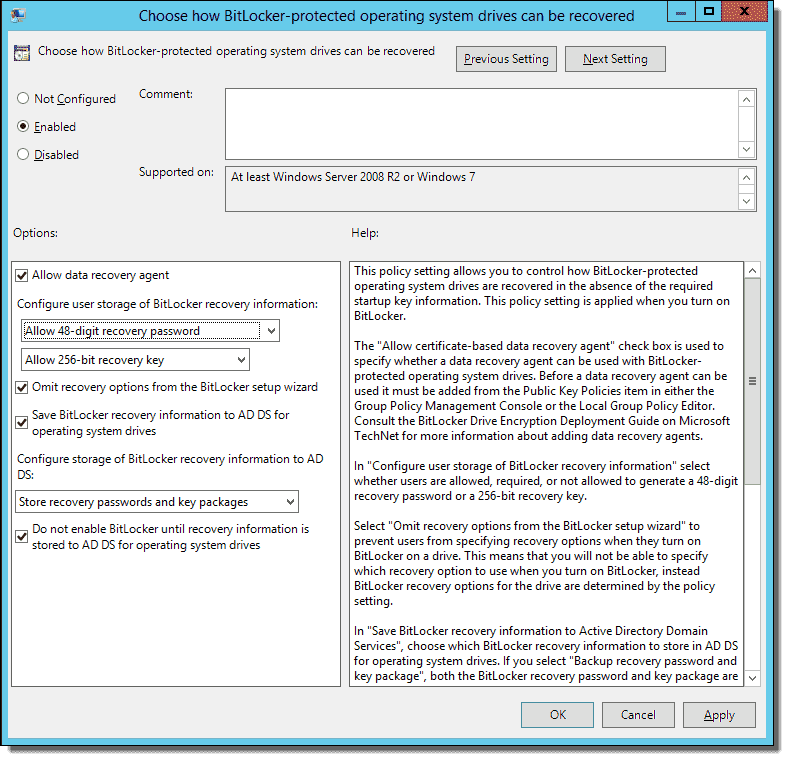Click the Help pane scroll up arrow
Screen dimensions: 789x761
click(753, 272)
